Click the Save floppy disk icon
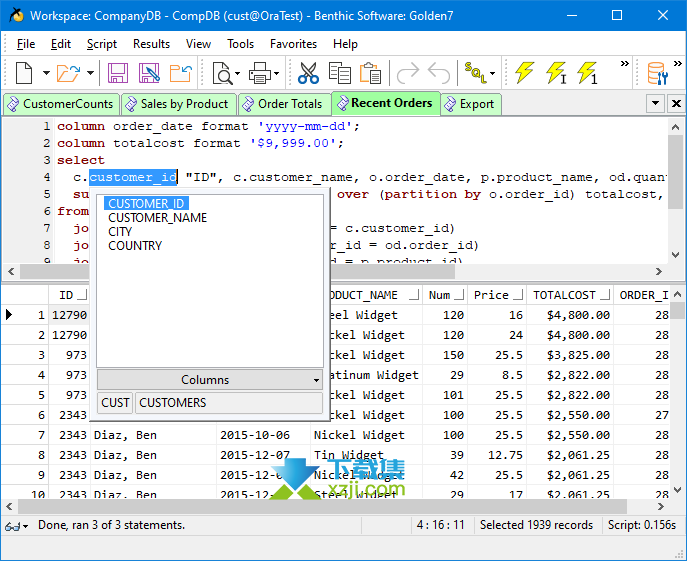This screenshot has height=561, width=687. (117, 73)
